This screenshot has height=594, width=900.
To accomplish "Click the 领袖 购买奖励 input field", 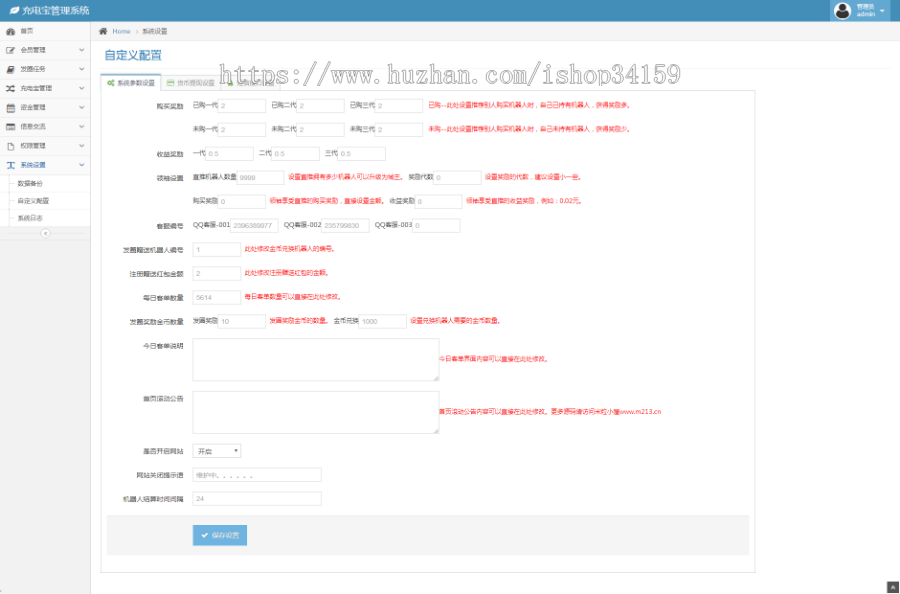I will 242,201.
